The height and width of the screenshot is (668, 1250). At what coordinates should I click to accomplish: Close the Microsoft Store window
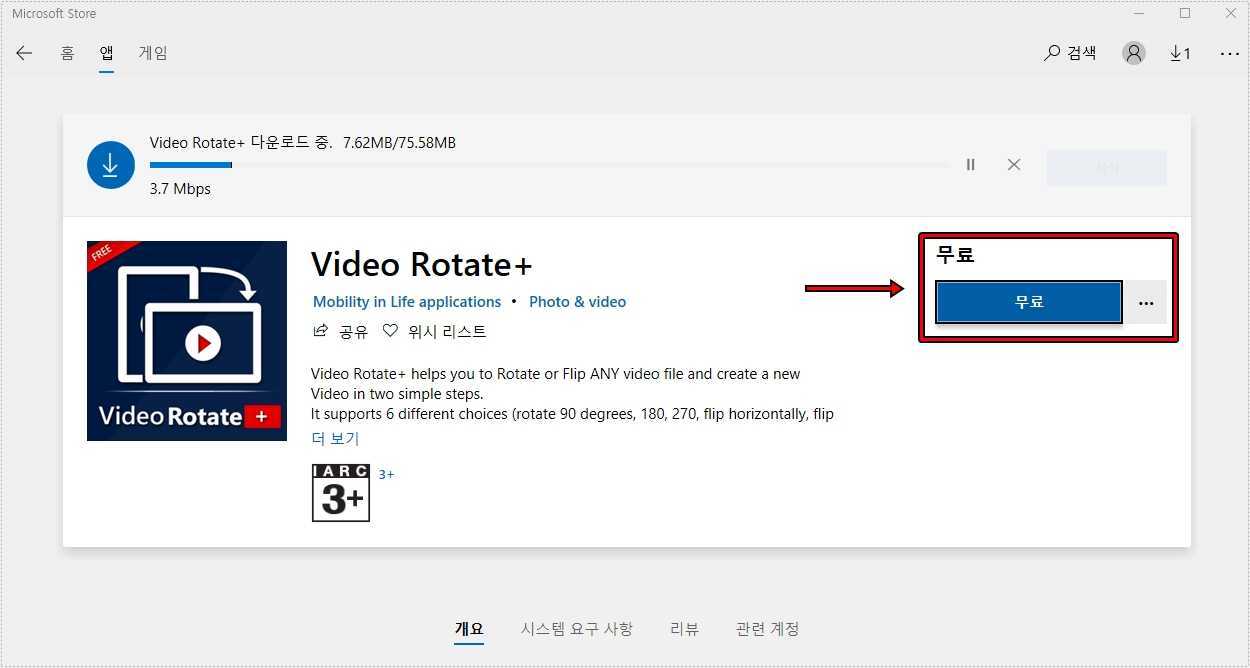(1230, 14)
